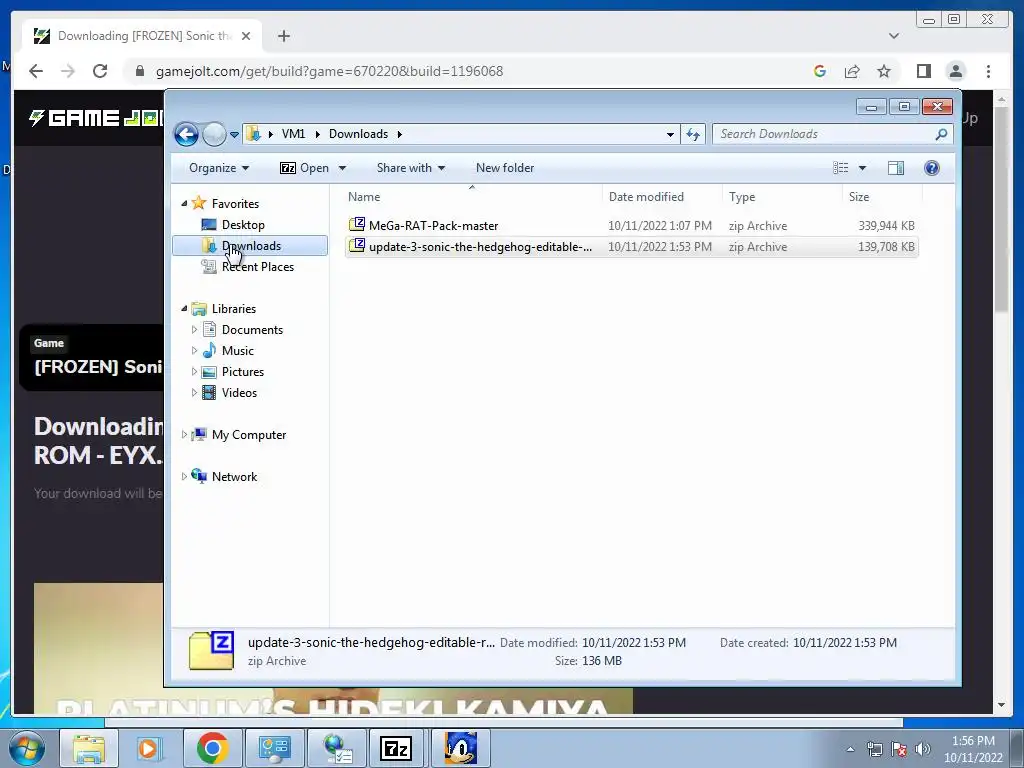The height and width of the screenshot is (768, 1024).
Task: Select the Videos library
Action: click(x=239, y=392)
